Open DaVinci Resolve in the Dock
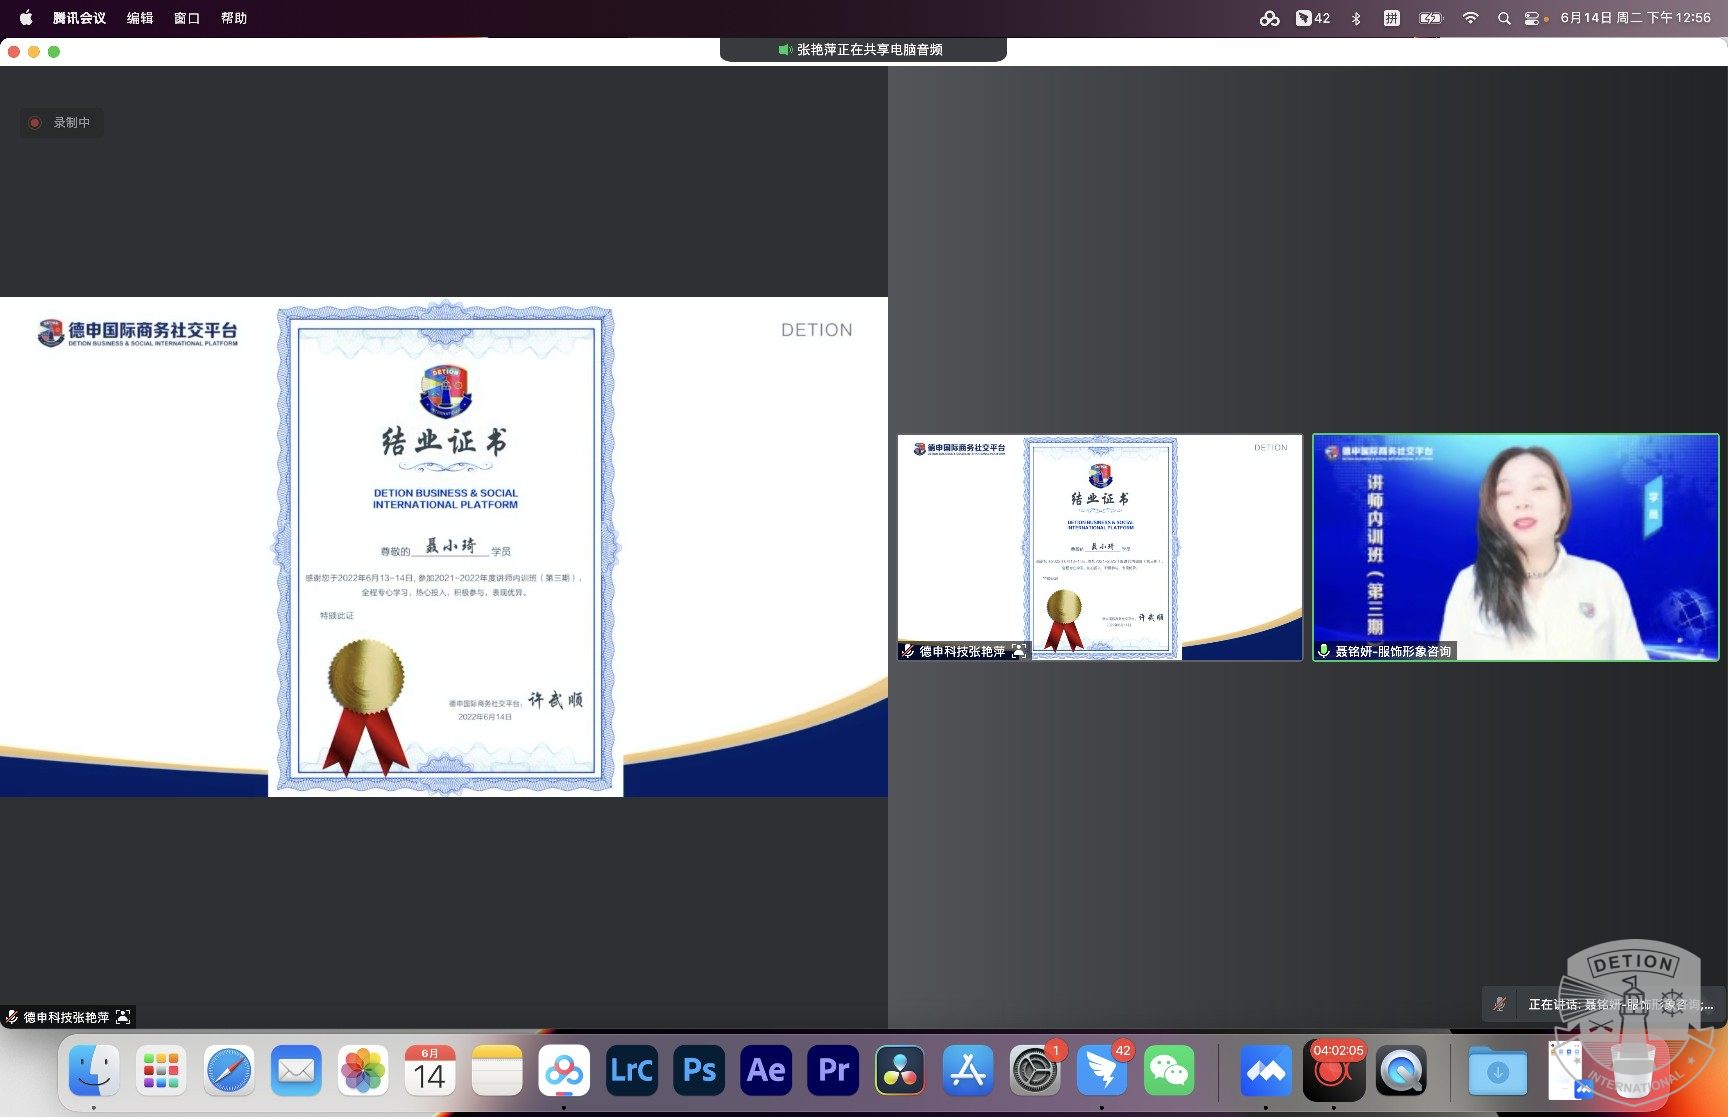 click(x=900, y=1071)
